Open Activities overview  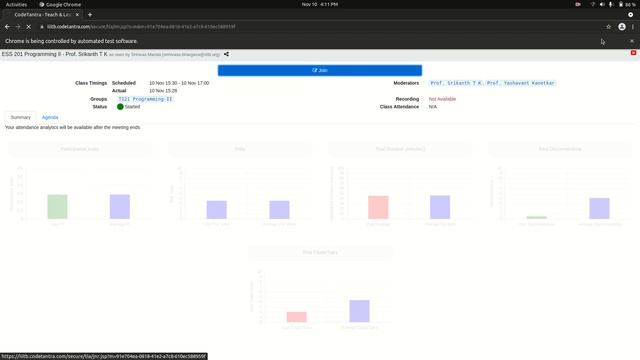point(16,4)
